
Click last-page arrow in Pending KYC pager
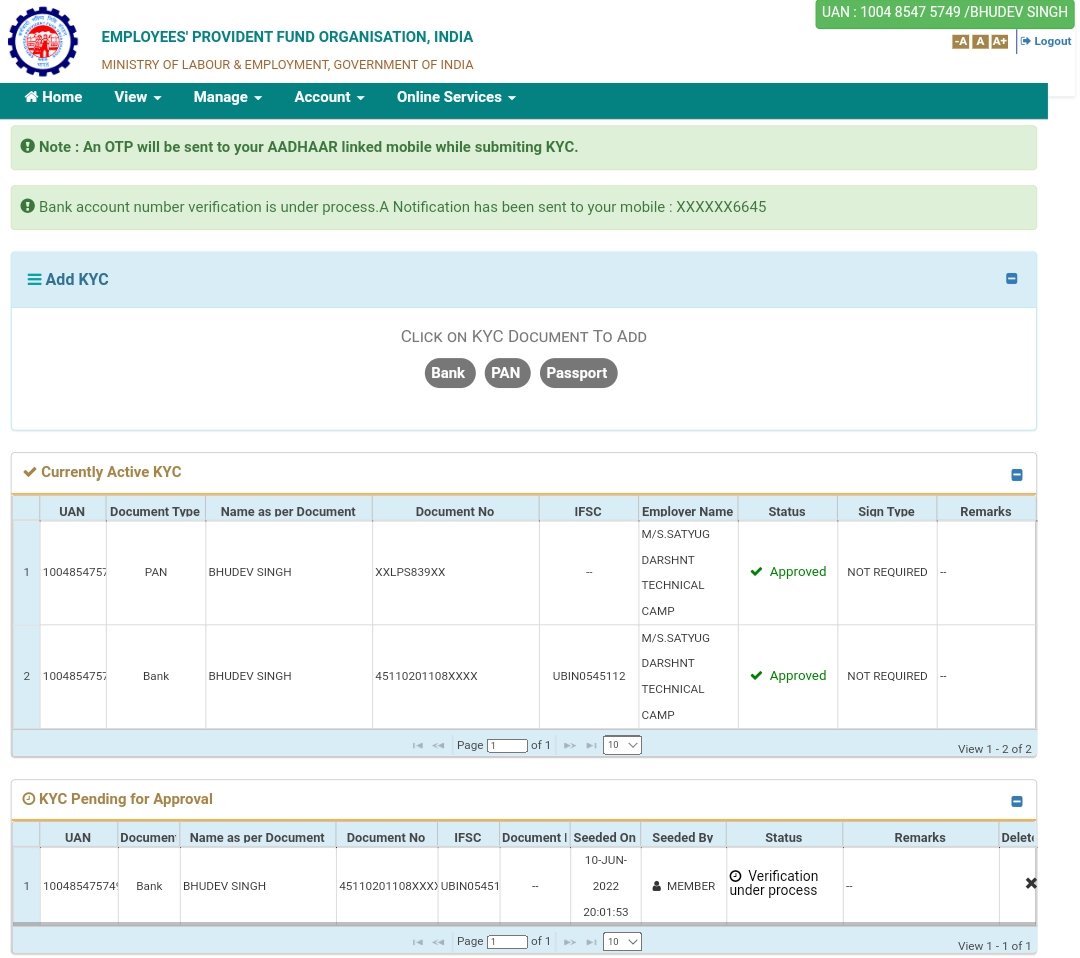(591, 942)
